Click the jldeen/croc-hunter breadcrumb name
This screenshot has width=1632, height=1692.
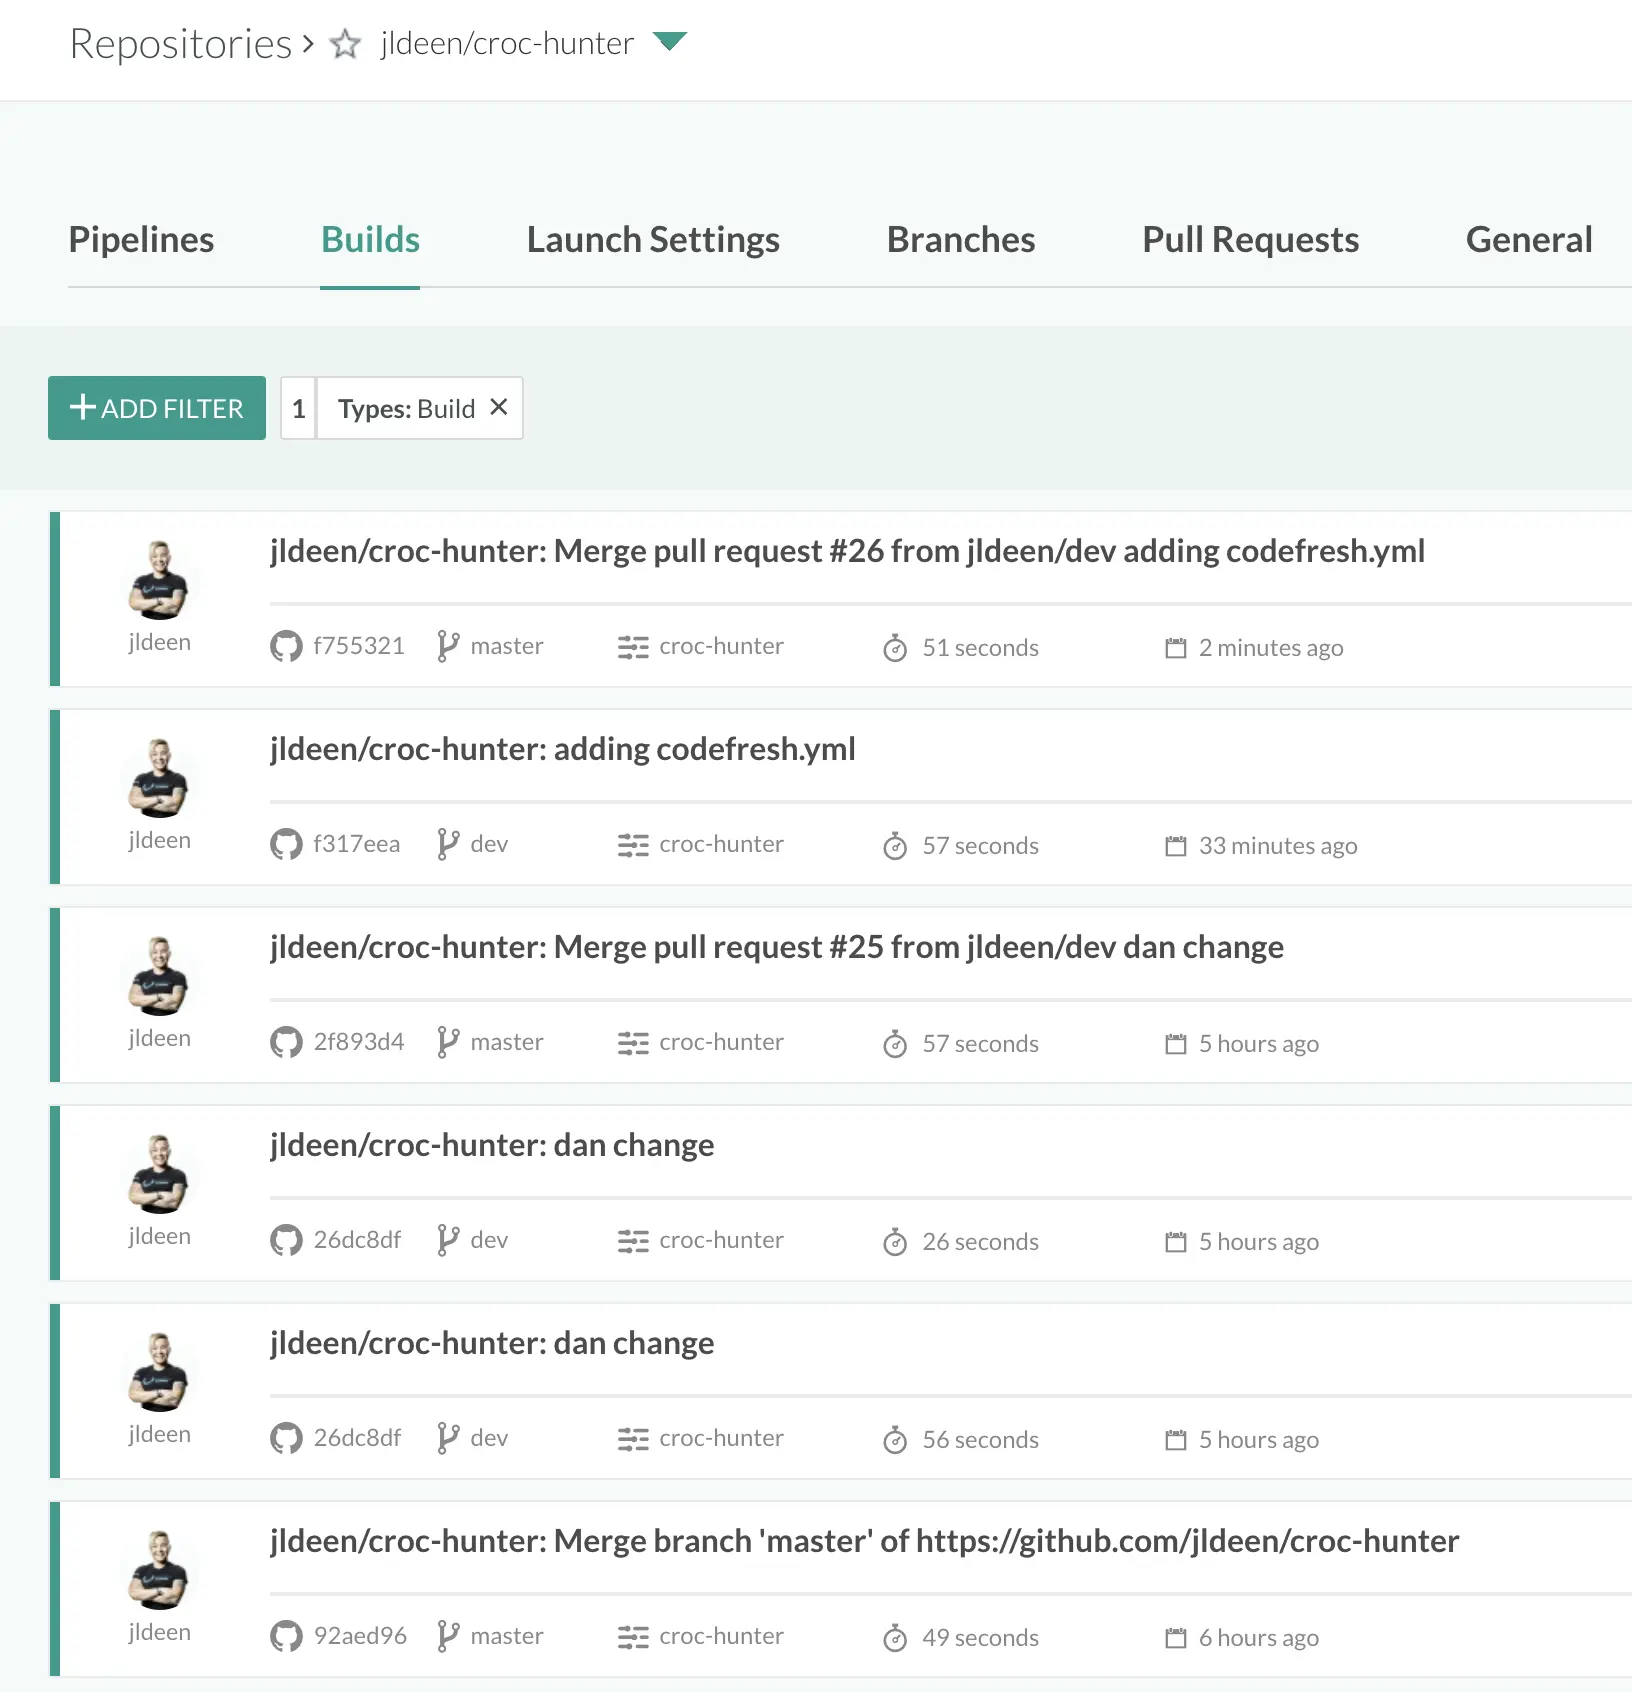507,43
